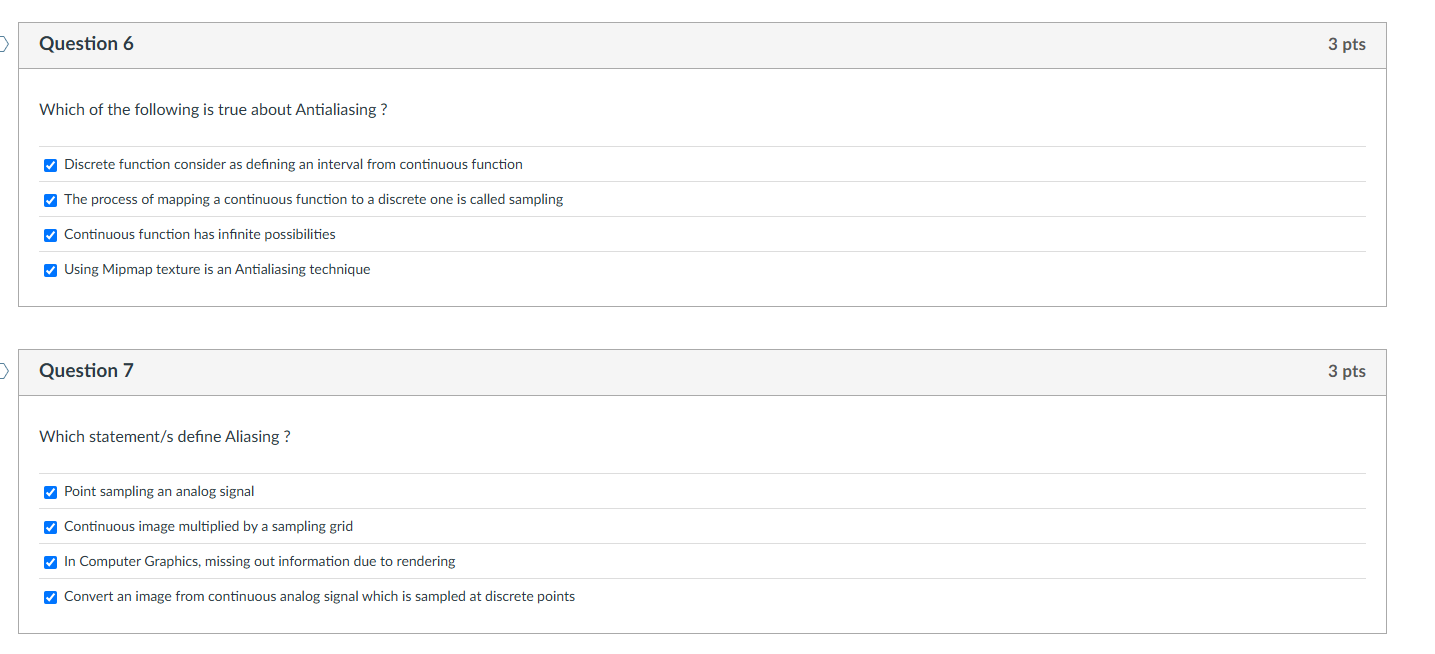Toggle checkbox for 'process of mapping a continuous function'

click(50, 200)
